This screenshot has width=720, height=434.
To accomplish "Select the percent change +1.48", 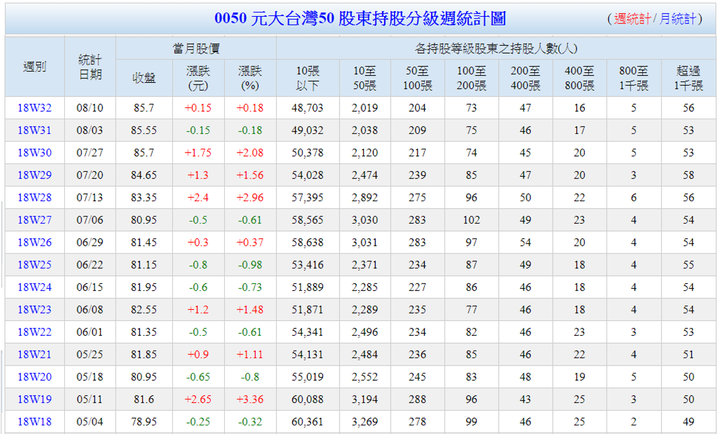I will pyautogui.click(x=250, y=310).
